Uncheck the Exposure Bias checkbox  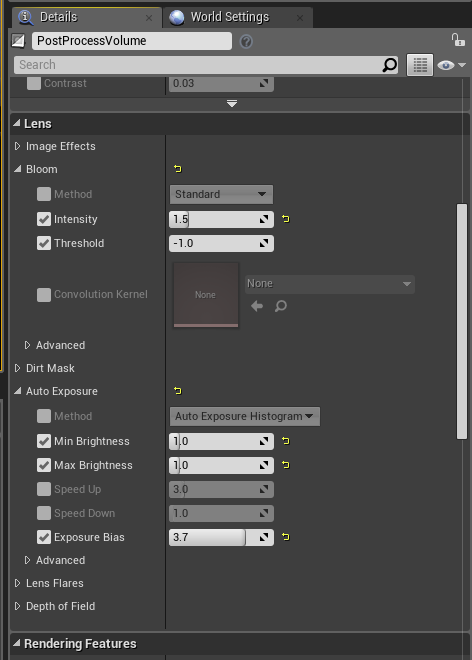[44, 537]
